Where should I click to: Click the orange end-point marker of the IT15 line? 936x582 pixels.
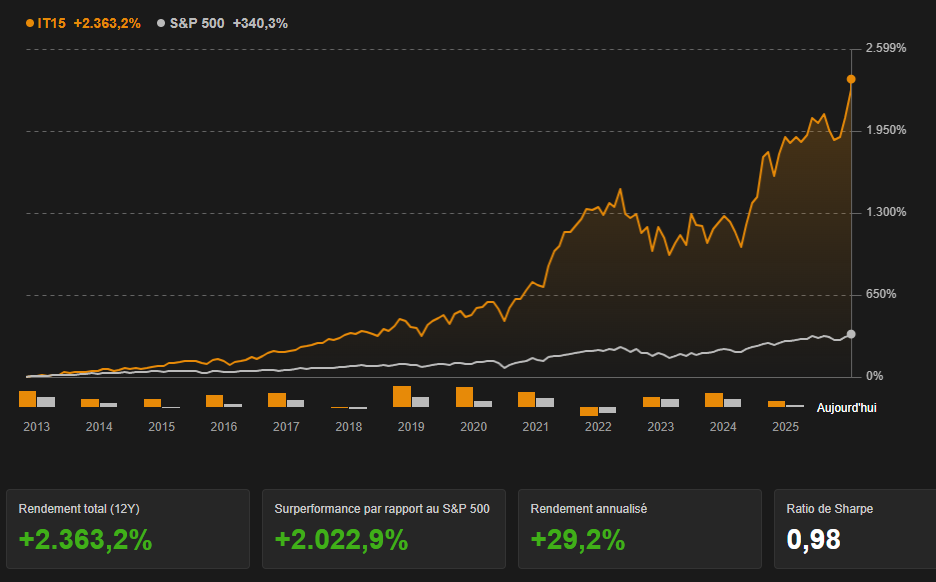point(851,79)
